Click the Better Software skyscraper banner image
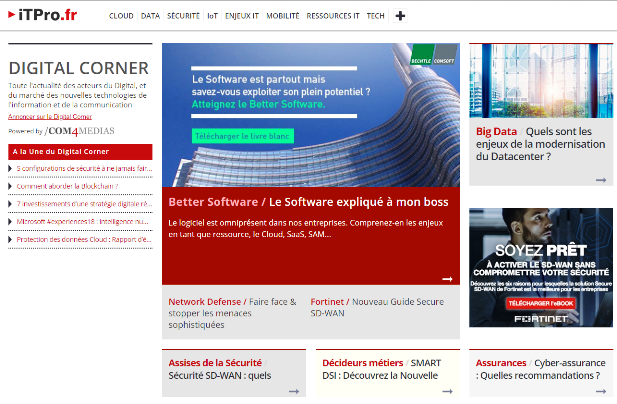Screen dimensions: 617x404 pyautogui.click(x=311, y=115)
